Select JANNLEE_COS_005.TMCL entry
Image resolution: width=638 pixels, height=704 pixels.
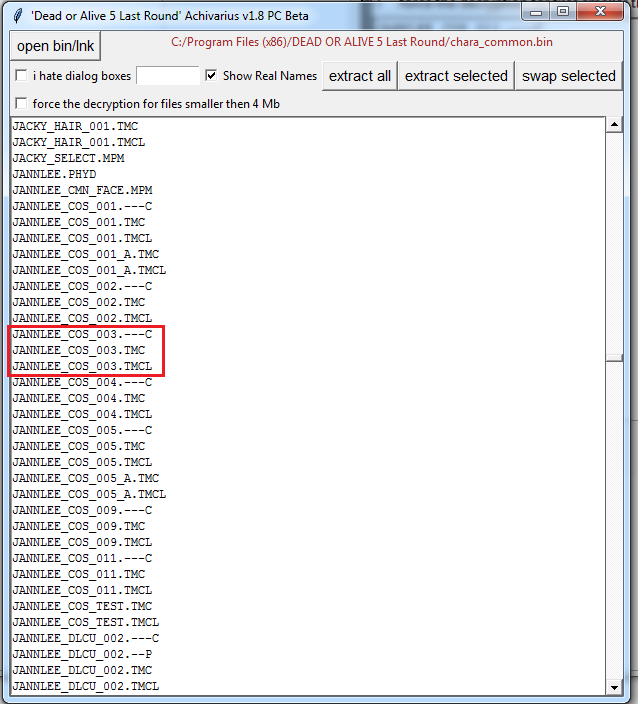pos(83,462)
